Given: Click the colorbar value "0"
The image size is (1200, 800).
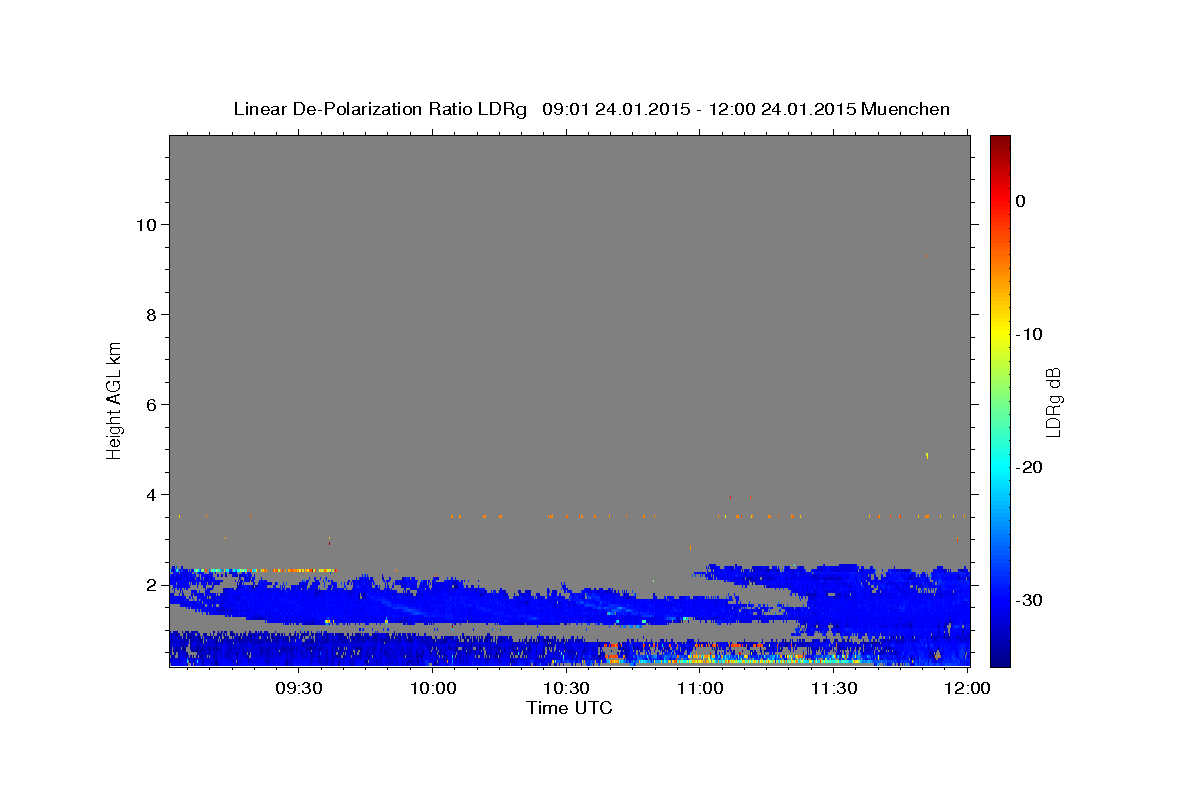Looking at the screenshot, I should pyautogui.click(x=1020, y=201).
